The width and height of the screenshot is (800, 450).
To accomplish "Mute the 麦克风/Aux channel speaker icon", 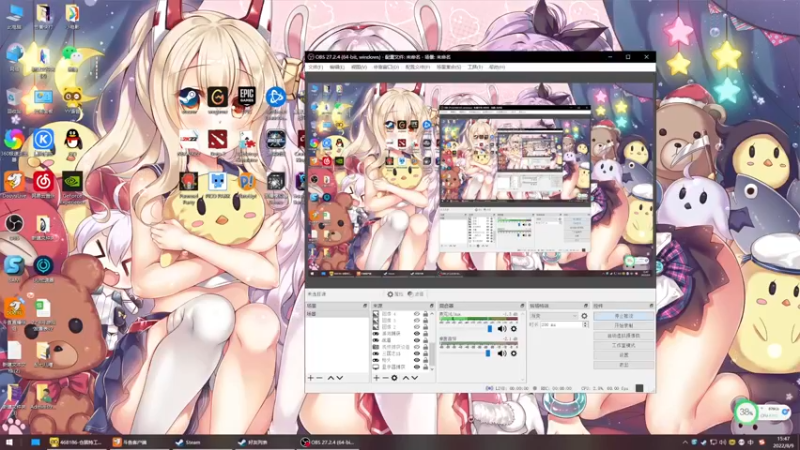I will click(x=502, y=329).
